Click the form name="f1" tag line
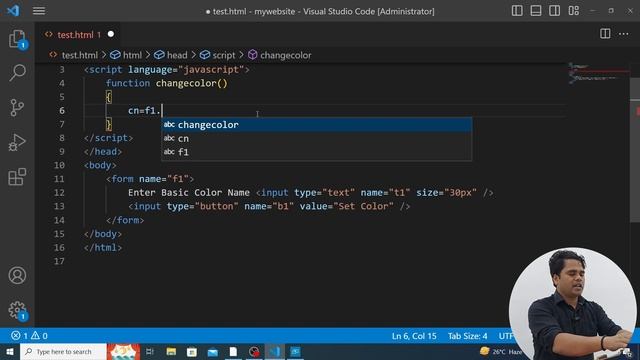This screenshot has height=360, width=640. (x=150, y=179)
